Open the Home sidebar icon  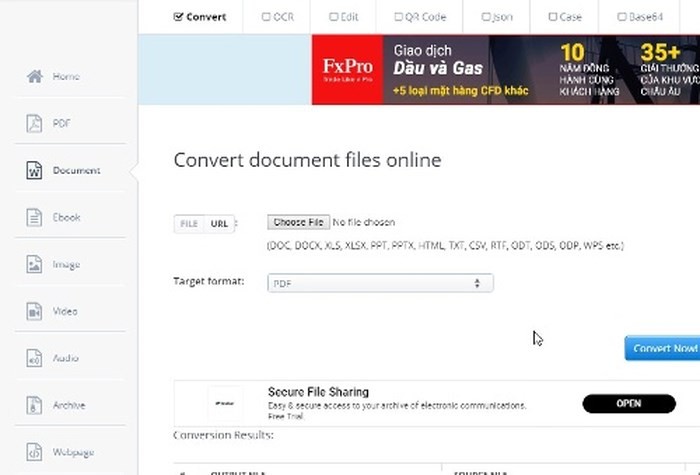pos(35,76)
